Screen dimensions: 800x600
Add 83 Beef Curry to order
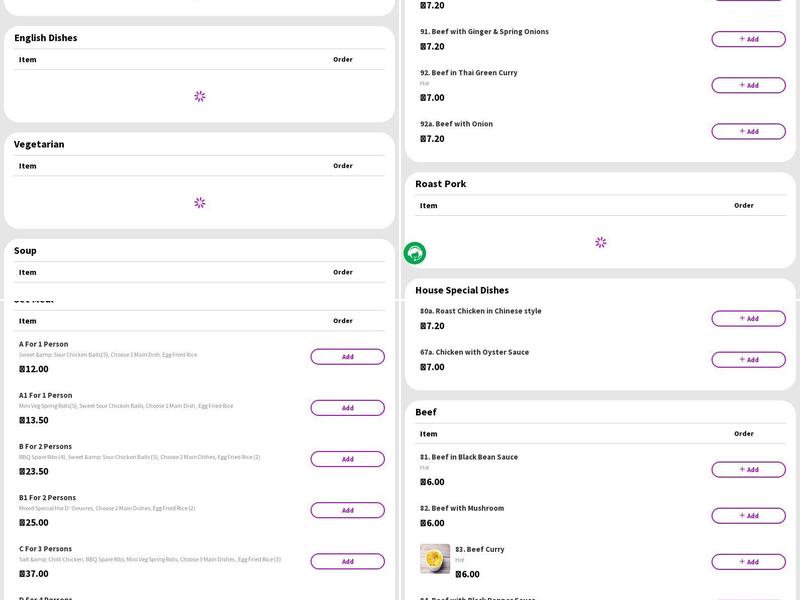(x=748, y=562)
